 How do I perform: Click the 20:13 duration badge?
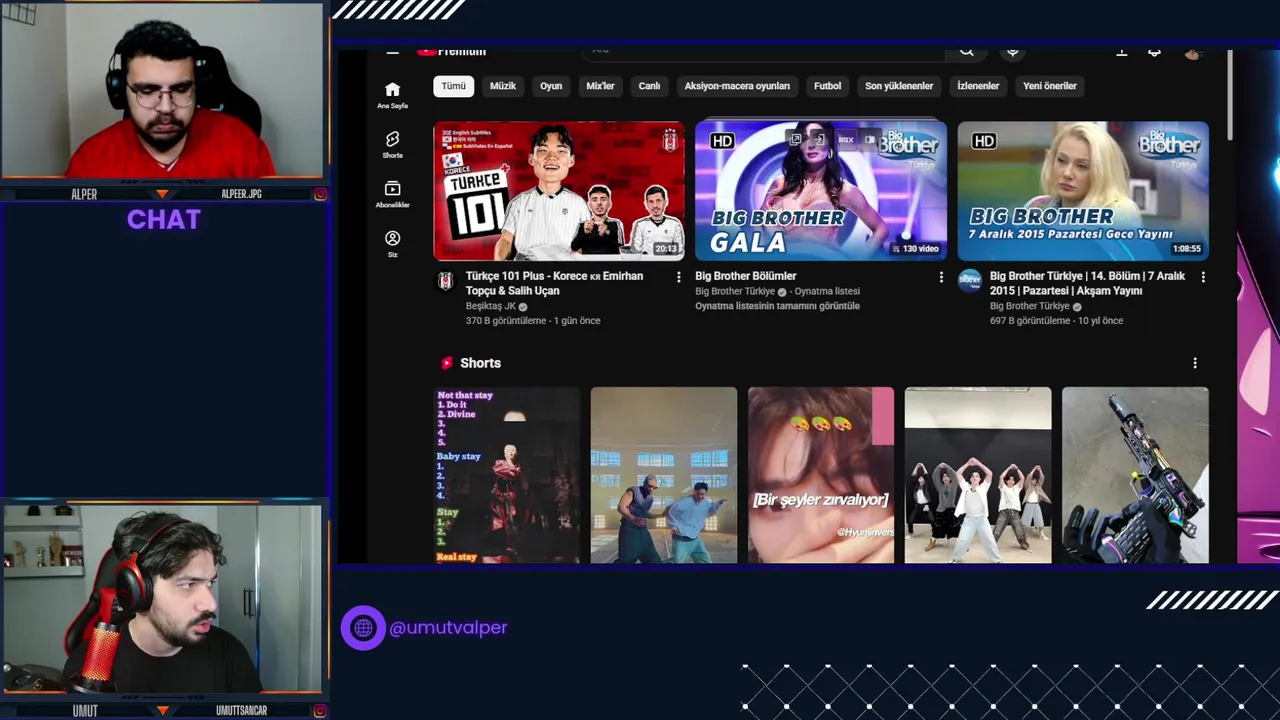pyautogui.click(x=666, y=249)
